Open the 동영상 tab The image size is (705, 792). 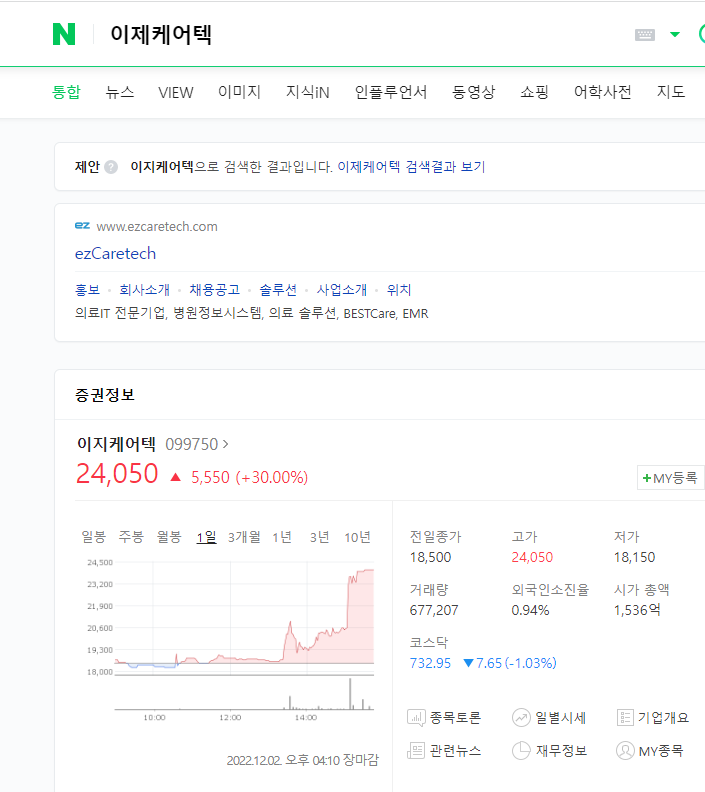474,92
